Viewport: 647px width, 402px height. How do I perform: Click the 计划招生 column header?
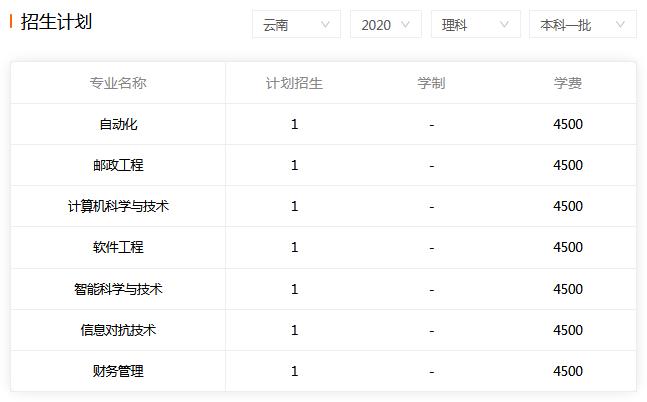[x=294, y=83]
